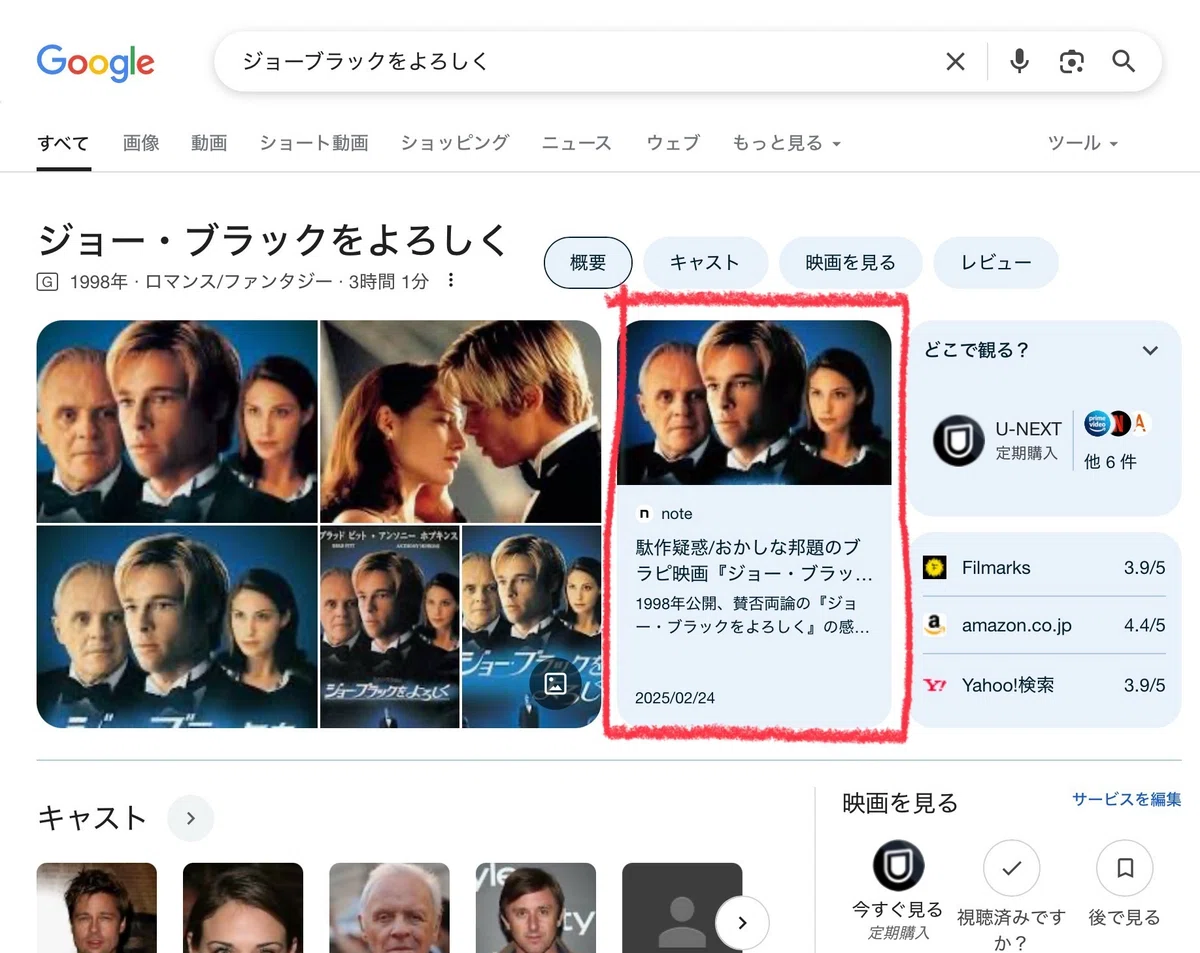
Task: Click the Yahoo!検索 rating icon
Action: 935,686
